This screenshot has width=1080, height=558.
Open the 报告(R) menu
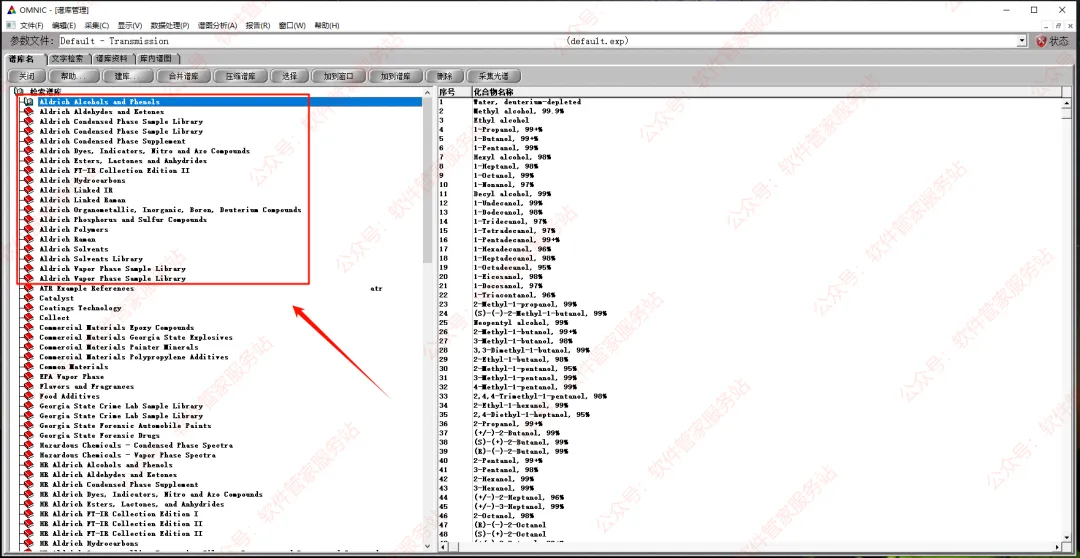click(258, 25)
